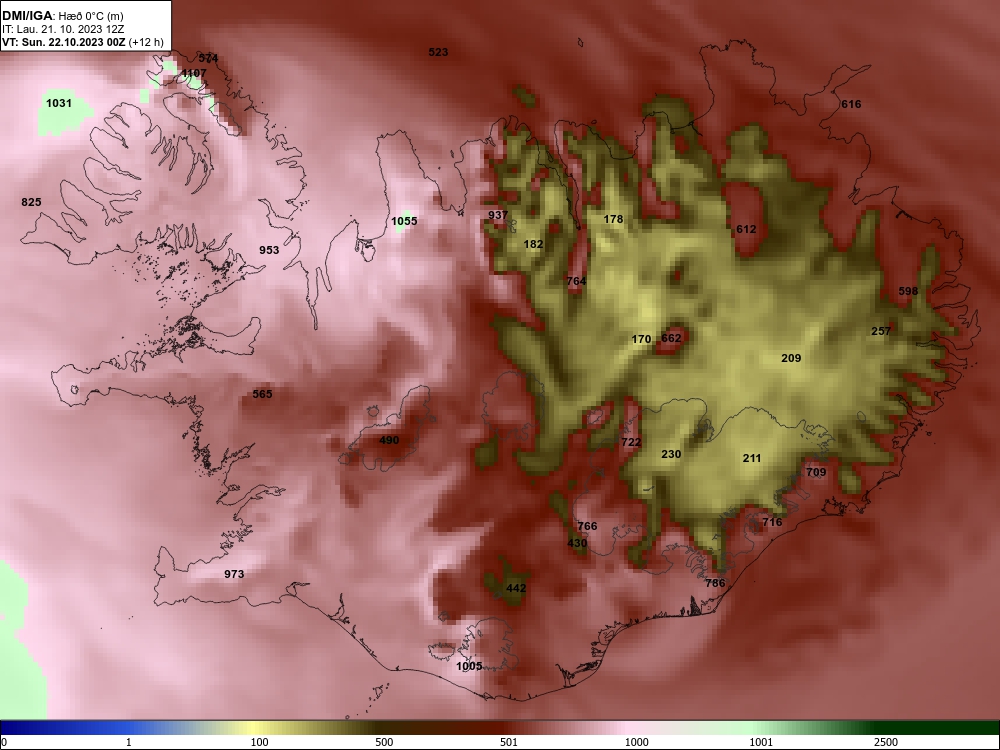Select the 257 value label

click(x=881, y=331)
